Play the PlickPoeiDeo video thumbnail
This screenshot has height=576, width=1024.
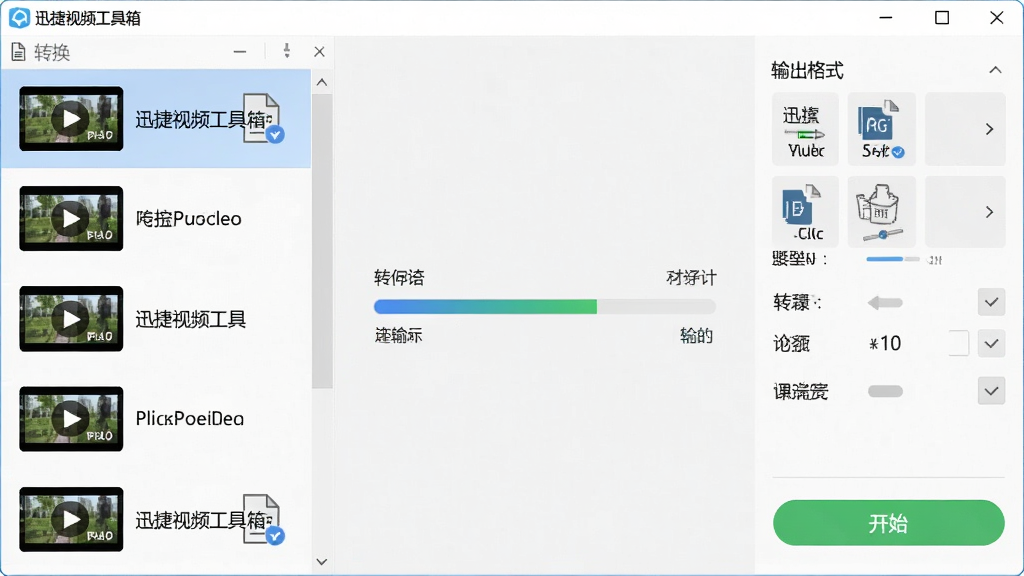click(71, 419)
